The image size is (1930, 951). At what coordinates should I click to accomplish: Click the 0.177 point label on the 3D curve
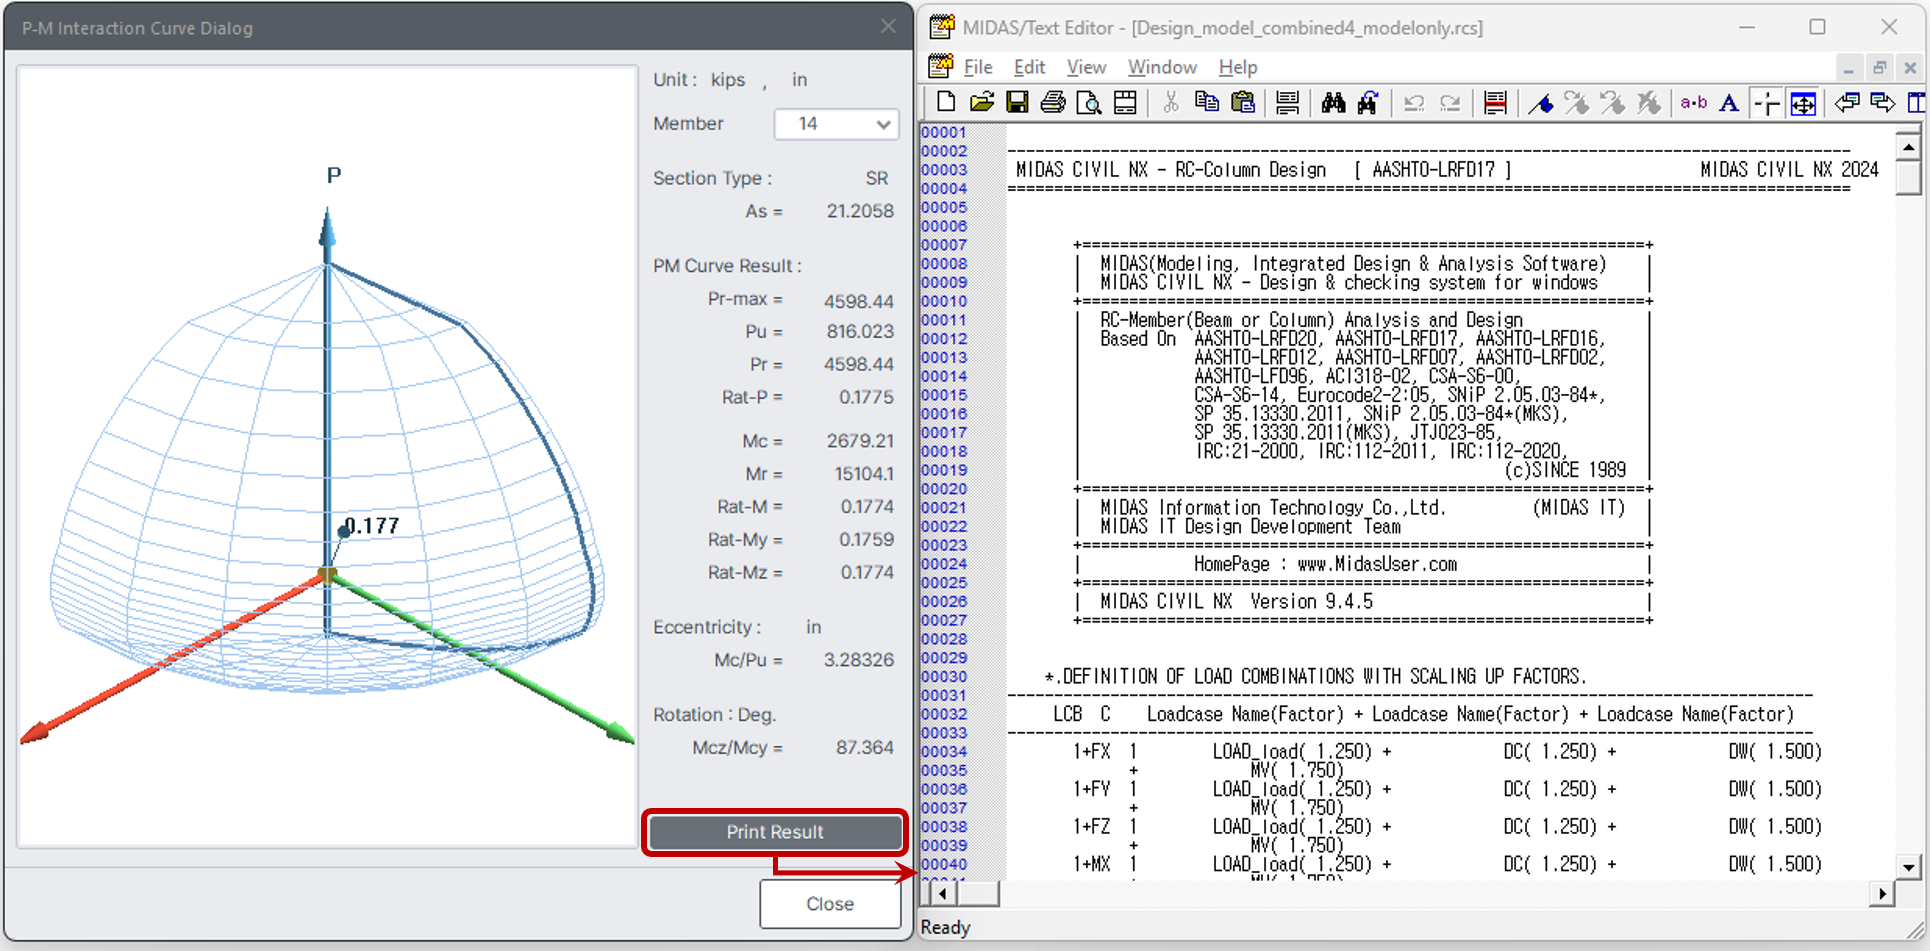coord(372,526)
